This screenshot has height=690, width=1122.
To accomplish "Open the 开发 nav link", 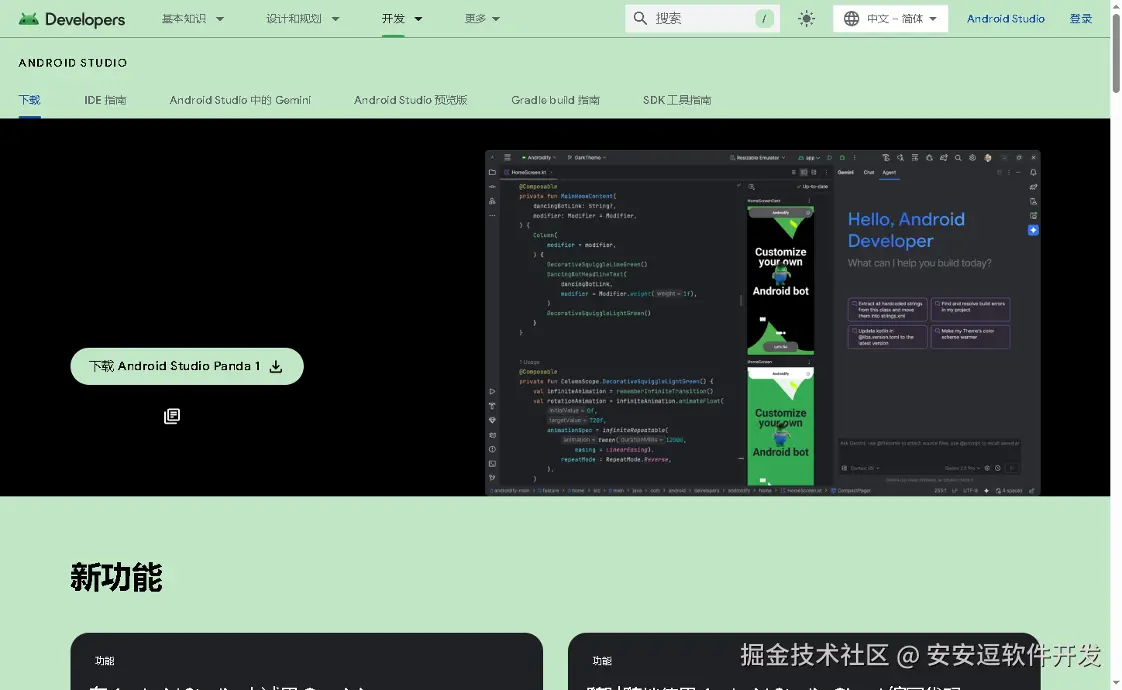I will (x=393, y=19).
